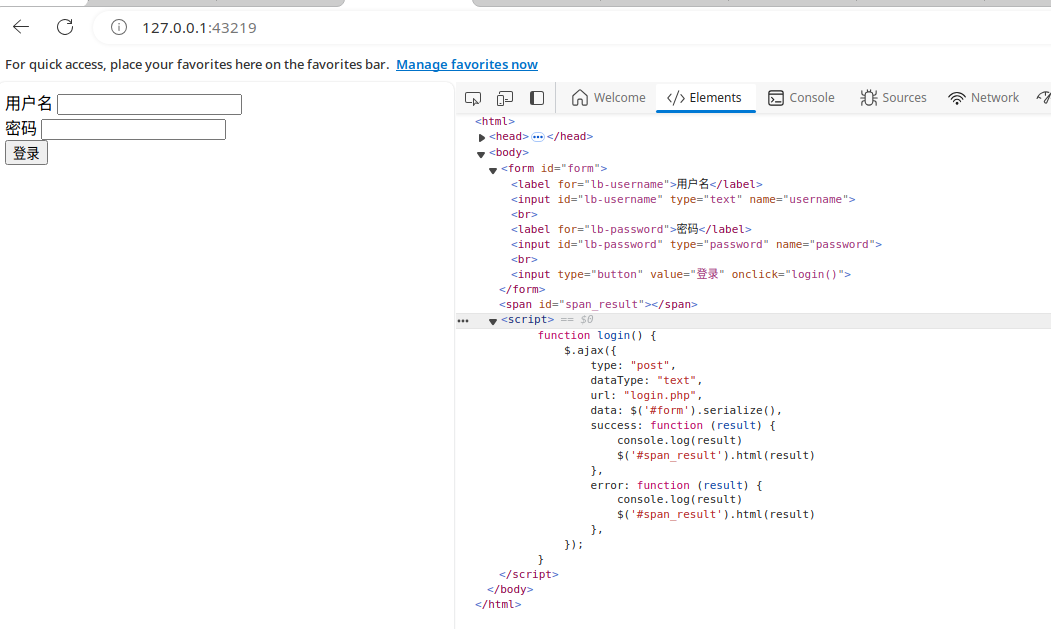Collapse the form id="form" node
This screenshot has height=629, width=1051.
pyautogui.click(x=493, y=170)
